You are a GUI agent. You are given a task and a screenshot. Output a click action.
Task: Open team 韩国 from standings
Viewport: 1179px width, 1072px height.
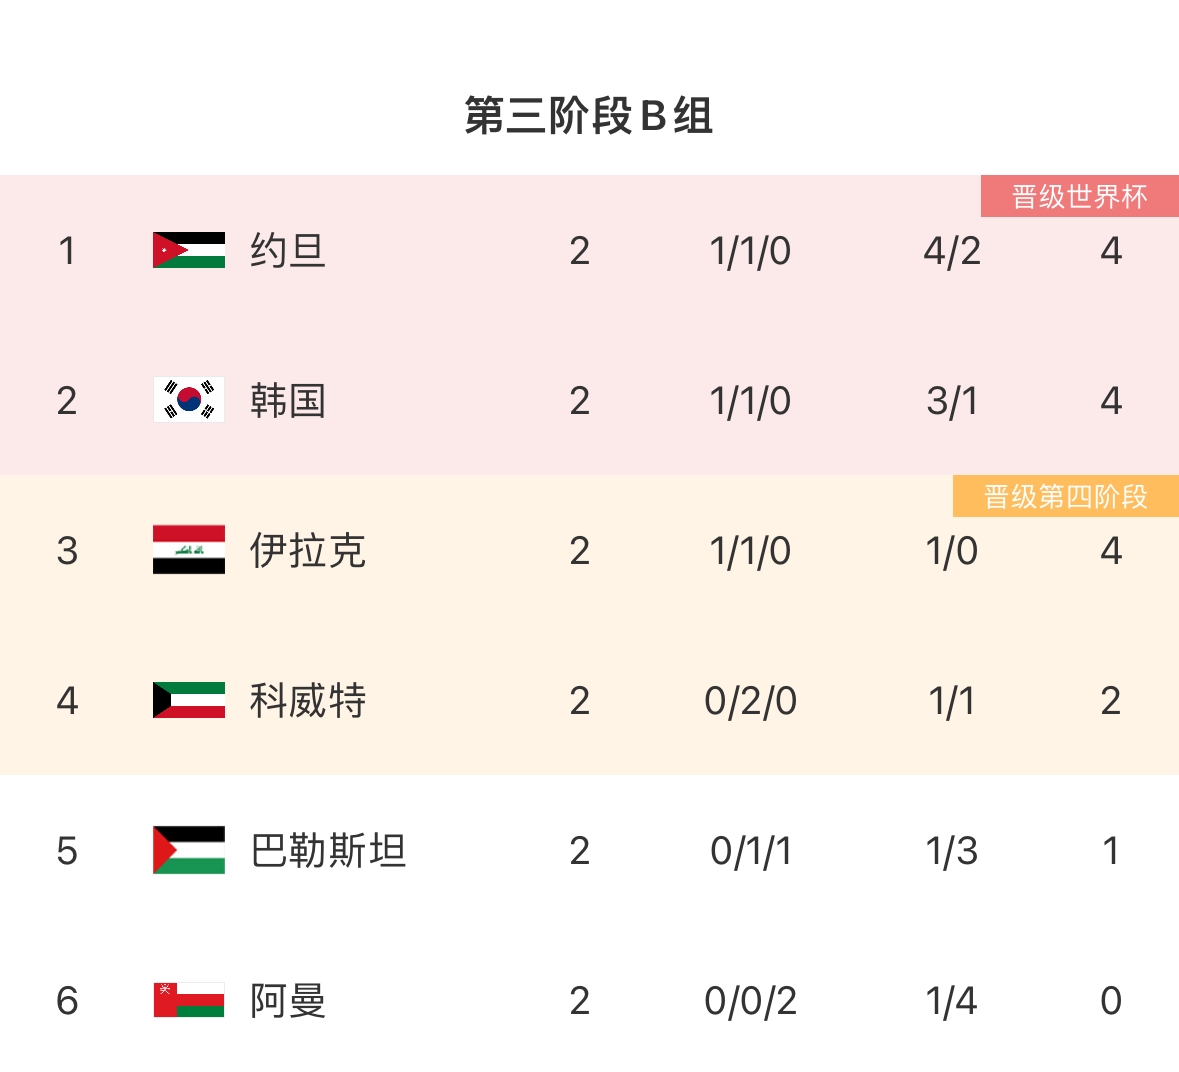point(288,400)
